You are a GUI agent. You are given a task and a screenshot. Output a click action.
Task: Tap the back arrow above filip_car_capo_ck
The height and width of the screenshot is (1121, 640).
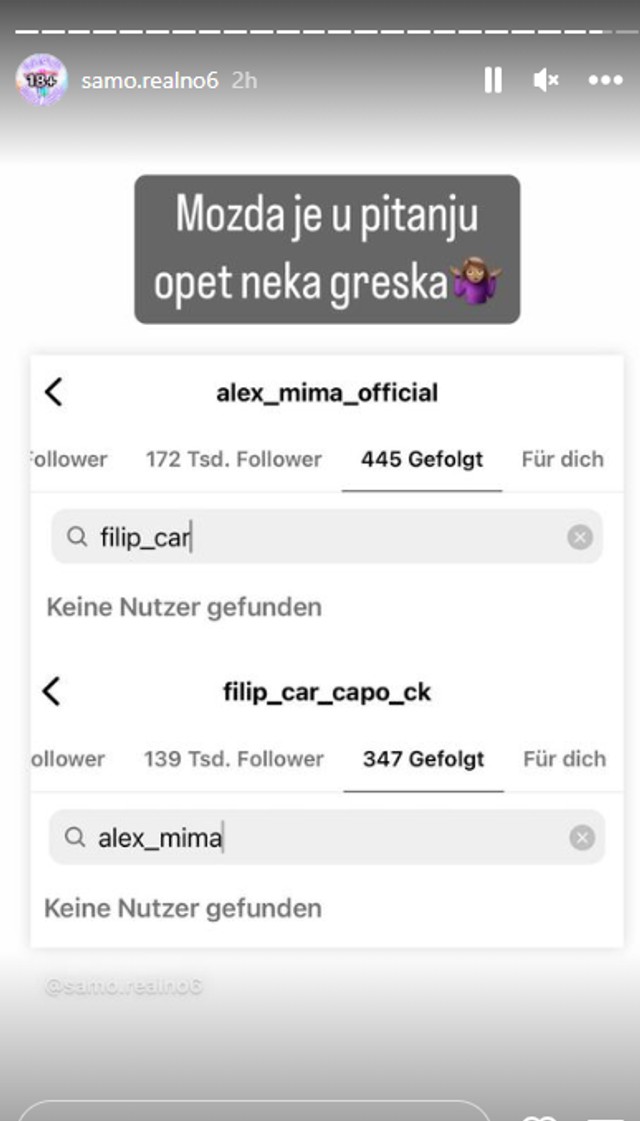[52, 691]
